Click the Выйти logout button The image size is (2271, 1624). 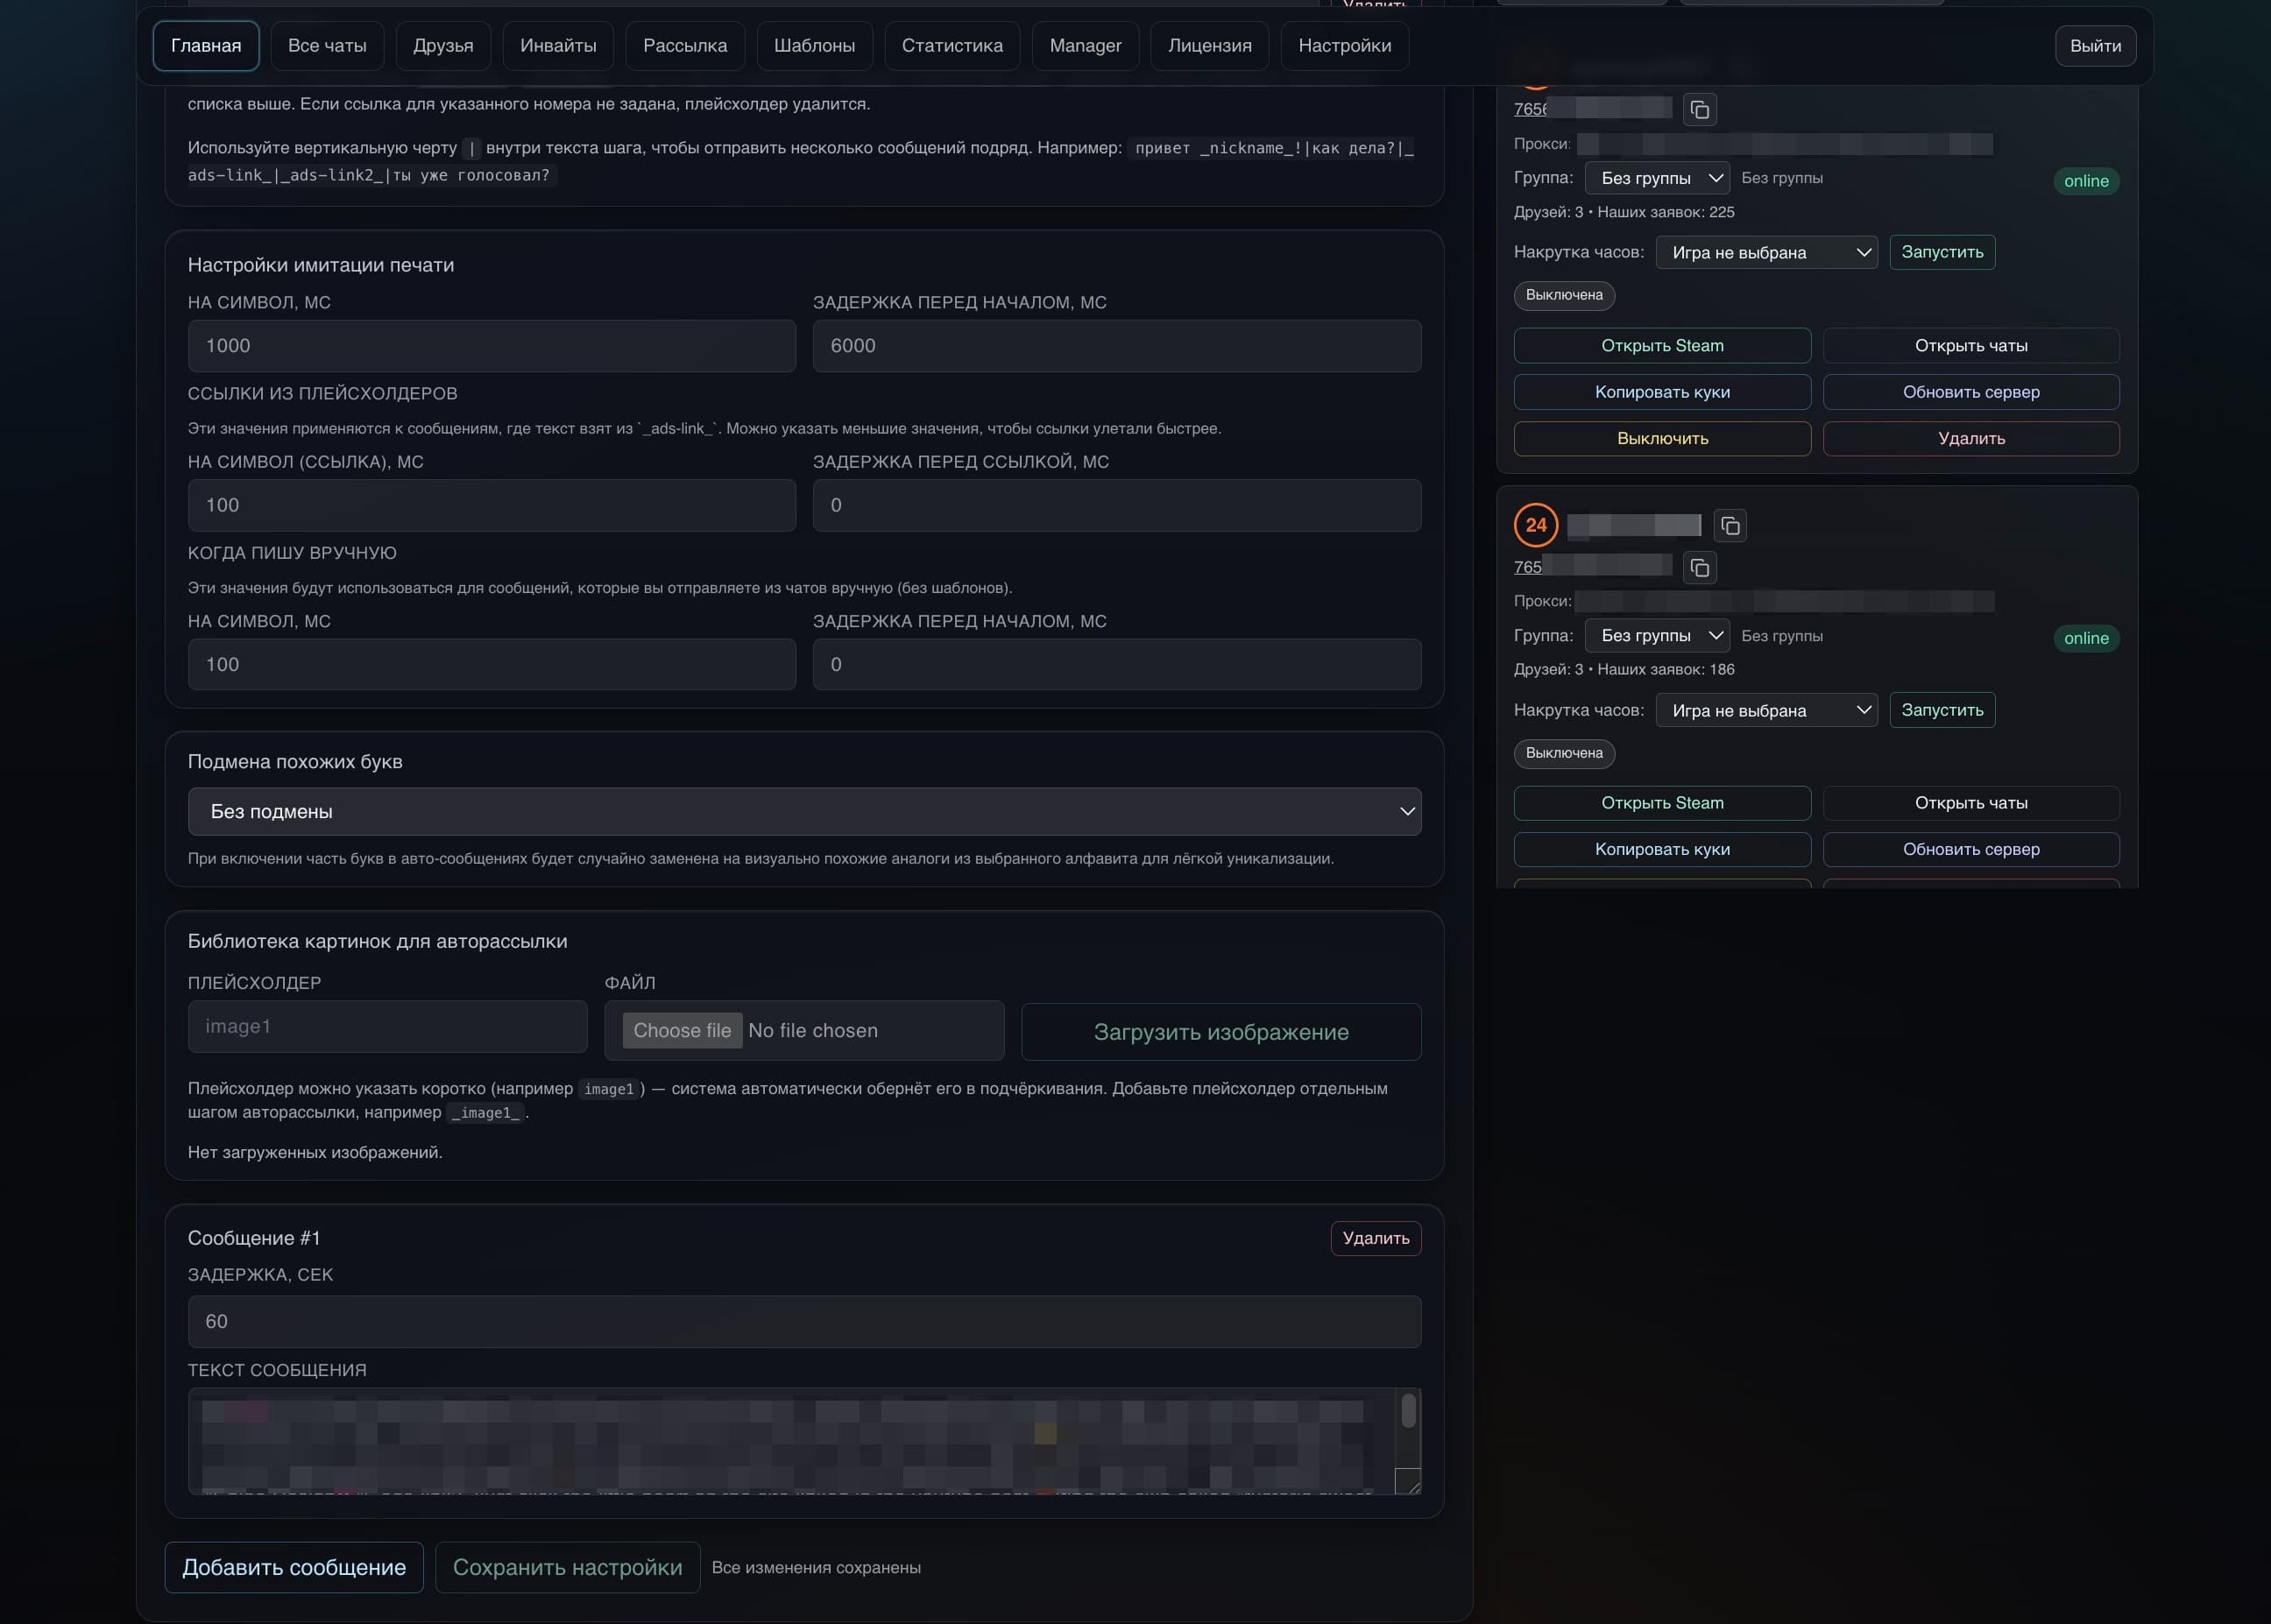pyautogui.click(x=2095, y=46)
